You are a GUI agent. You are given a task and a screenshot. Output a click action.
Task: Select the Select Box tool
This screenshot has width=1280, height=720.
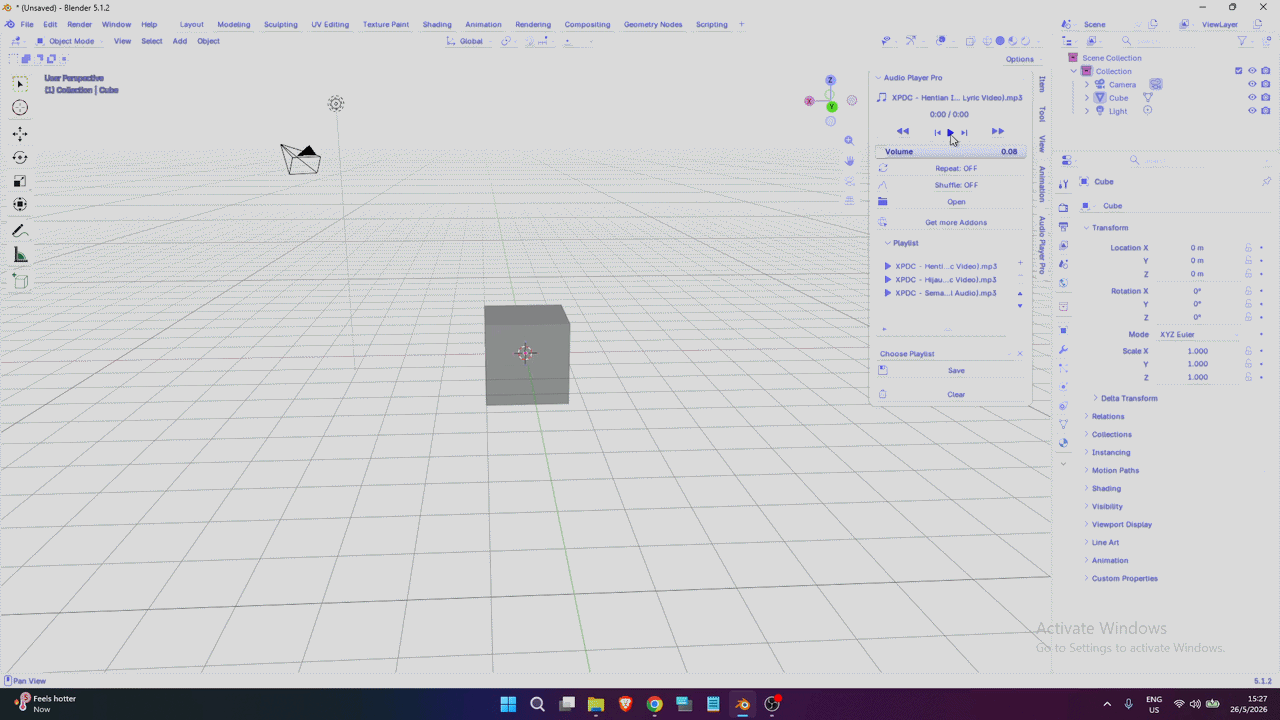click(x=20, y=85)
